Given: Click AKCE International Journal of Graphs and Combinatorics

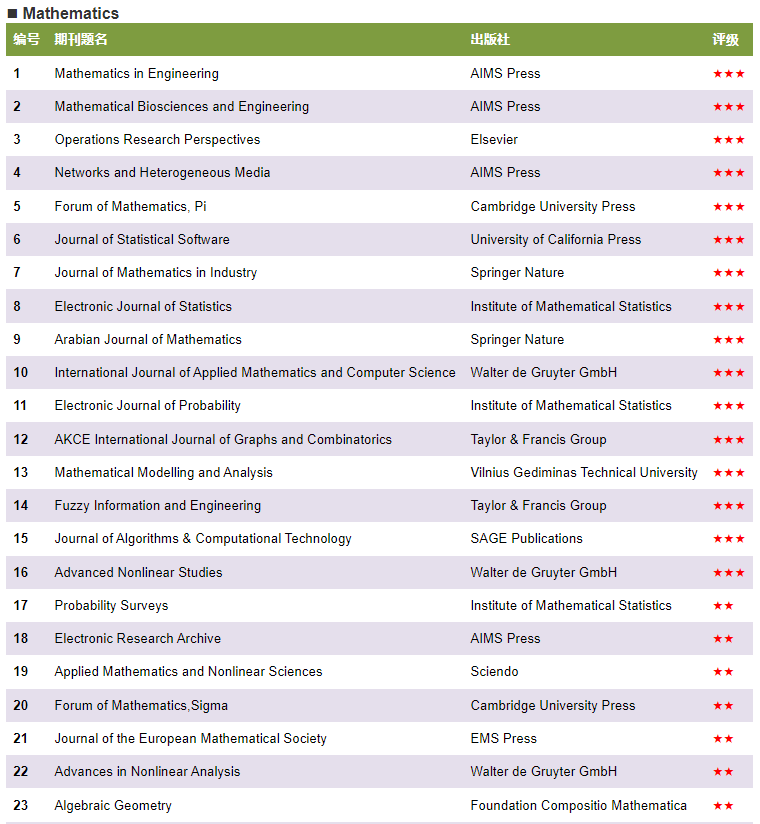Looking at the screenshot, I should (x=223, y=440).
